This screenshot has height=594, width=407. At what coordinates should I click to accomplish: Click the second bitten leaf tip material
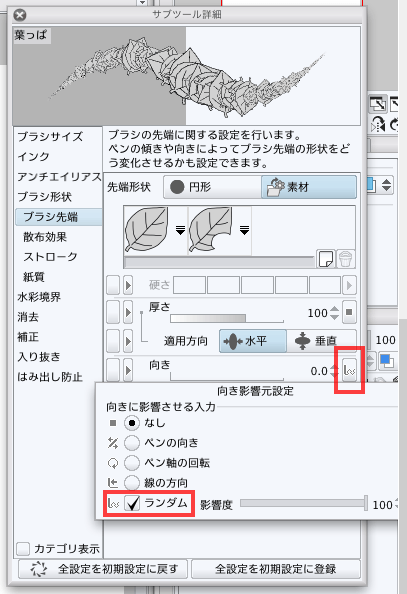point(210,230)
